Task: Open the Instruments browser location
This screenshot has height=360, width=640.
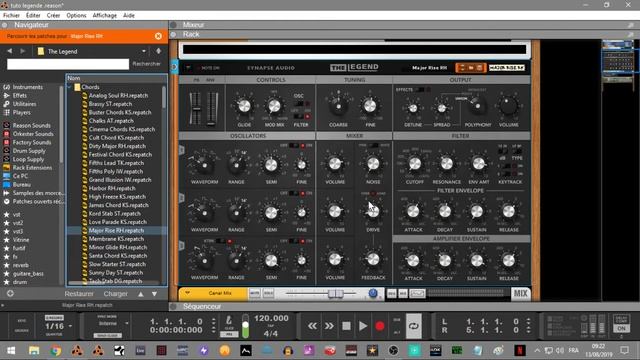Action: [27, 87]
